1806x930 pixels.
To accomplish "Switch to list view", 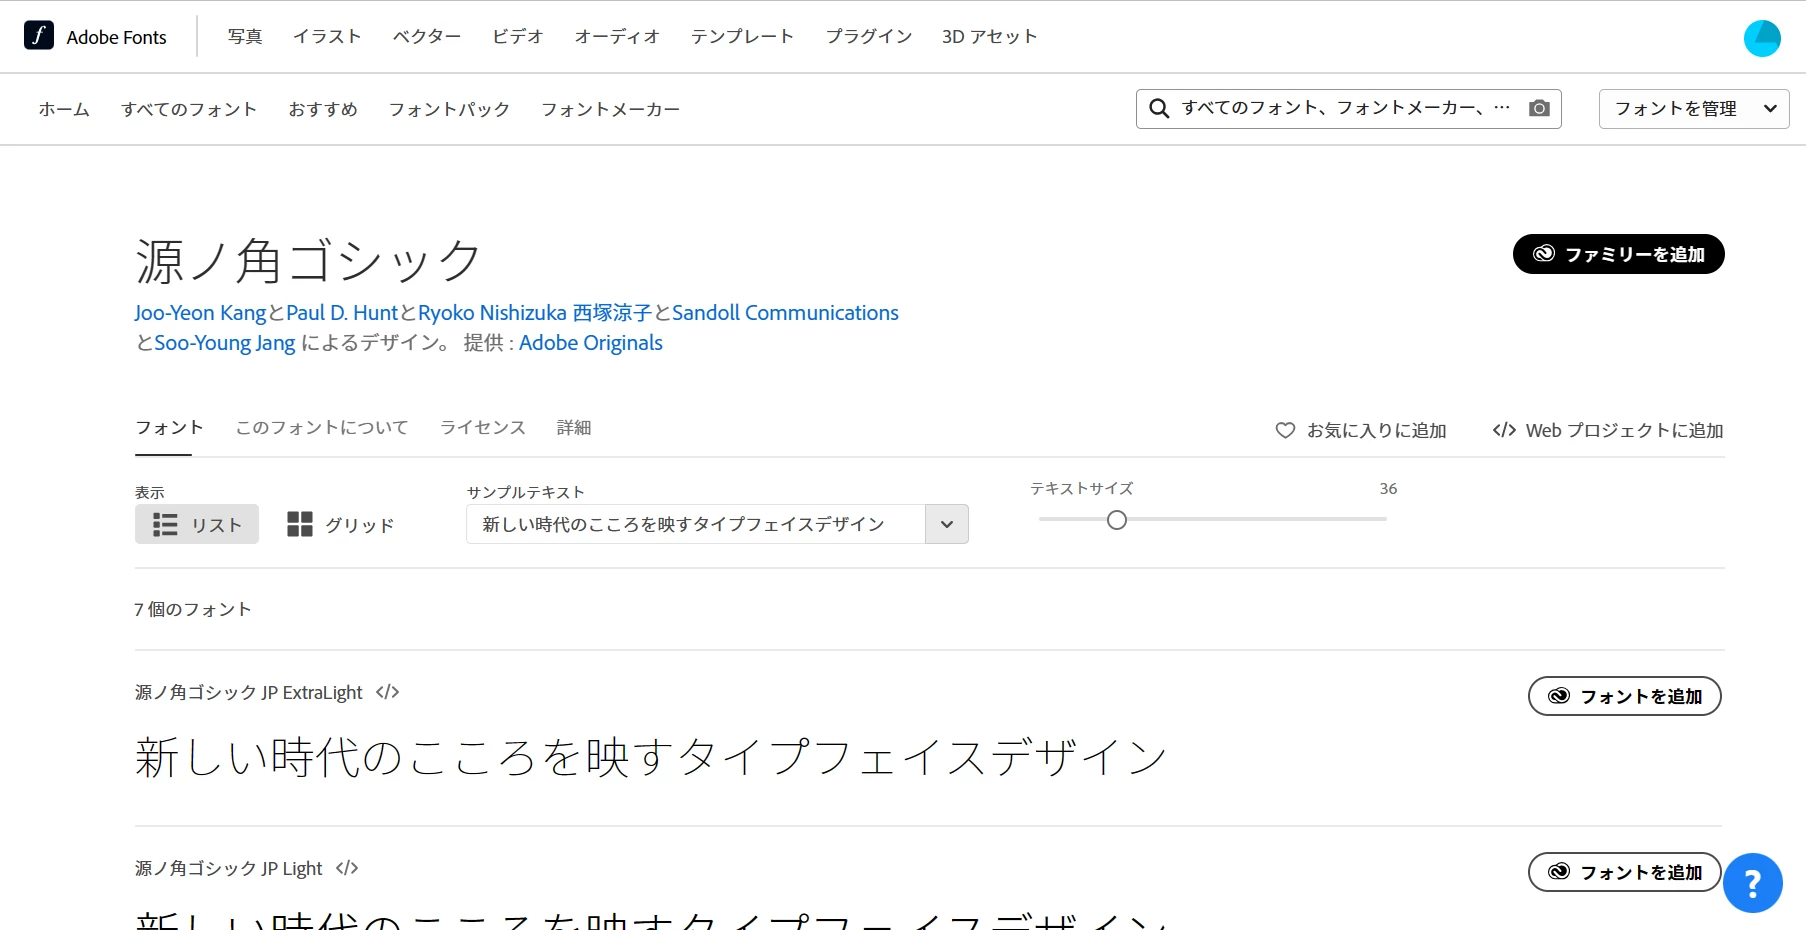I will [197, 524].
